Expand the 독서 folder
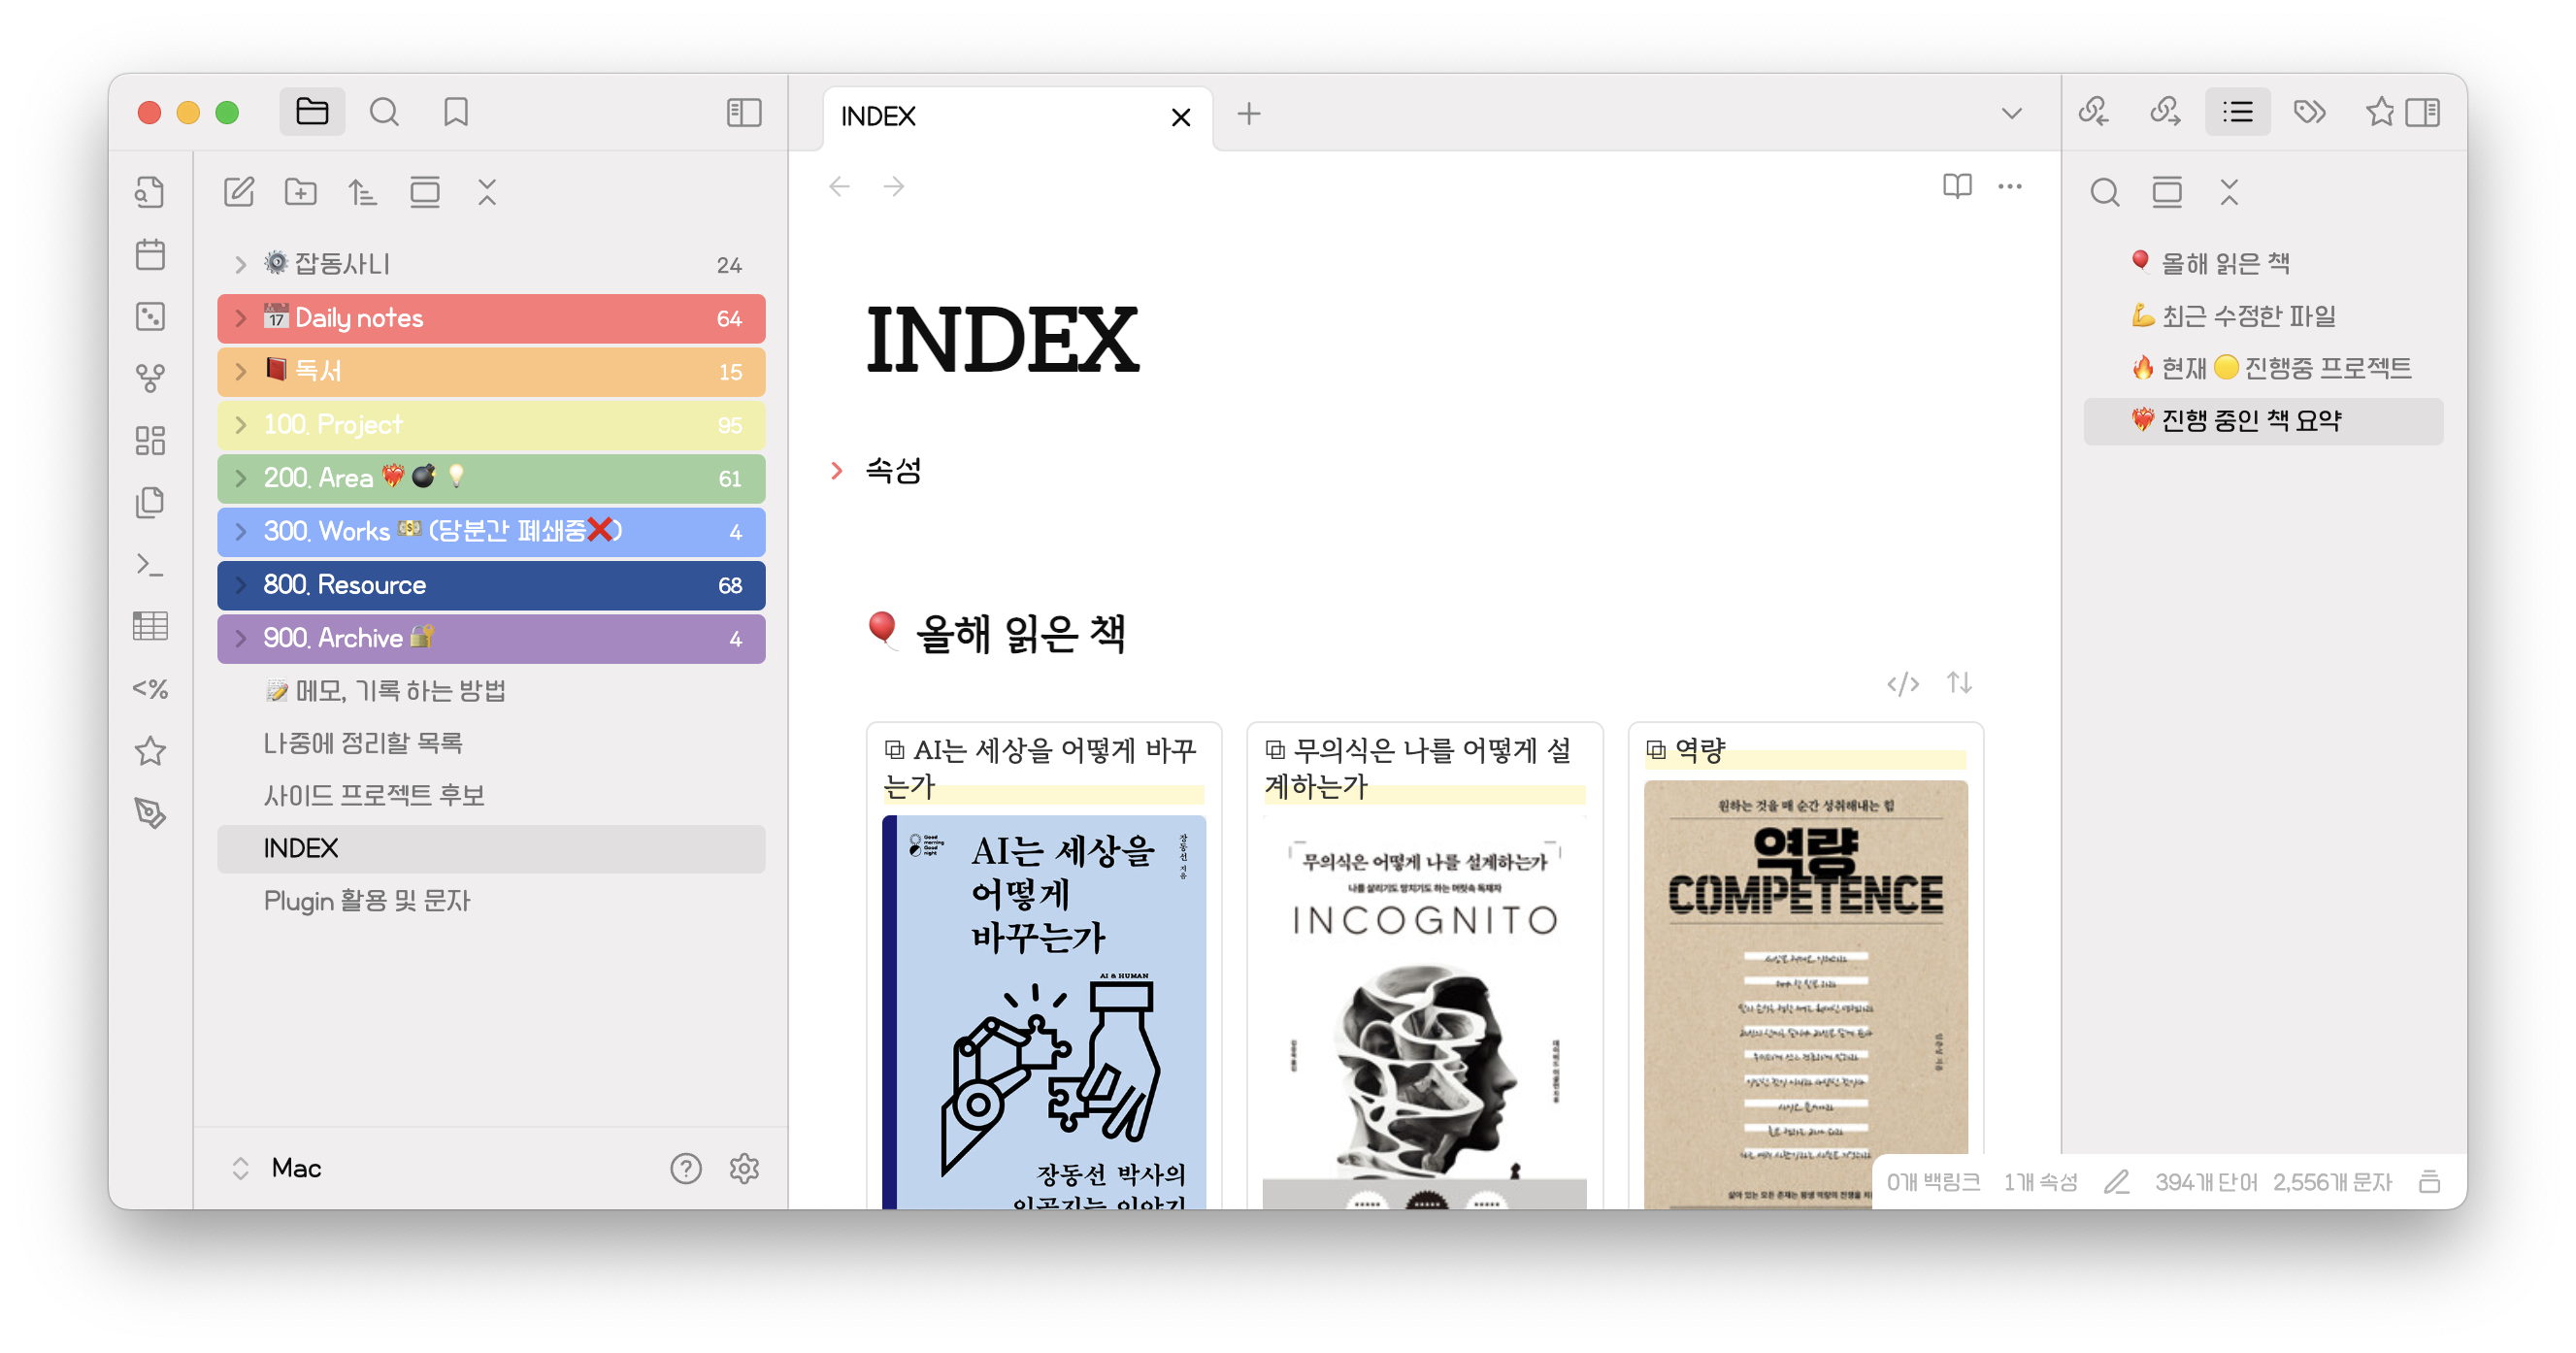This screenshot has width=2576, height=1353. pos(491,371)
